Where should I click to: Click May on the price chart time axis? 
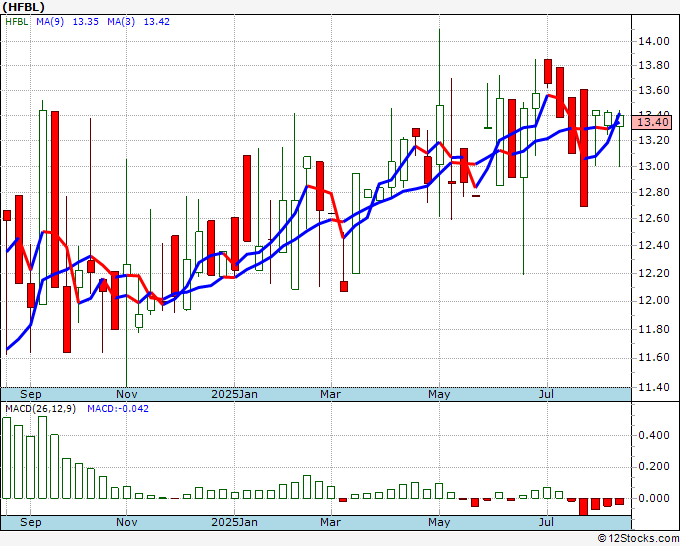tap(439, 394)
